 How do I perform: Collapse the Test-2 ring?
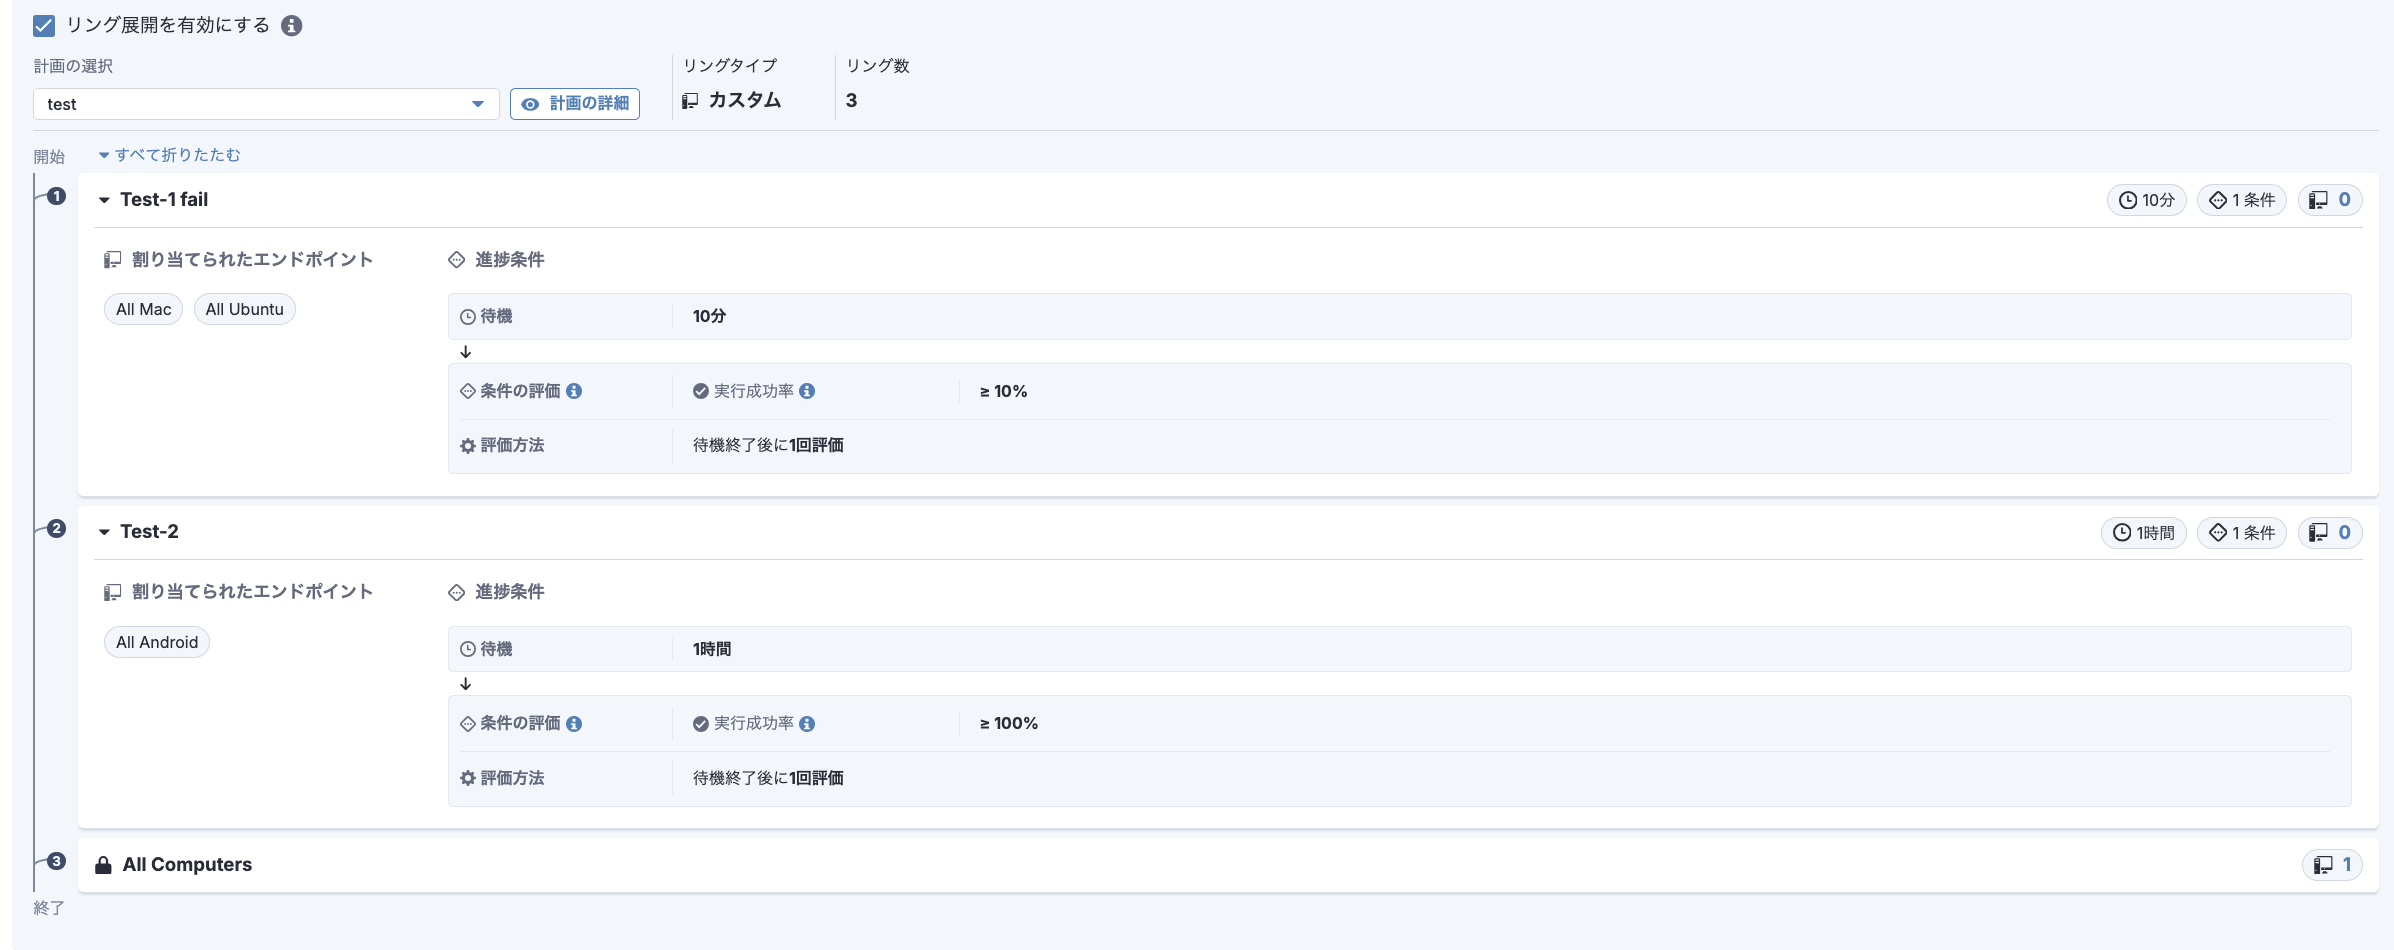pos(104,532)
